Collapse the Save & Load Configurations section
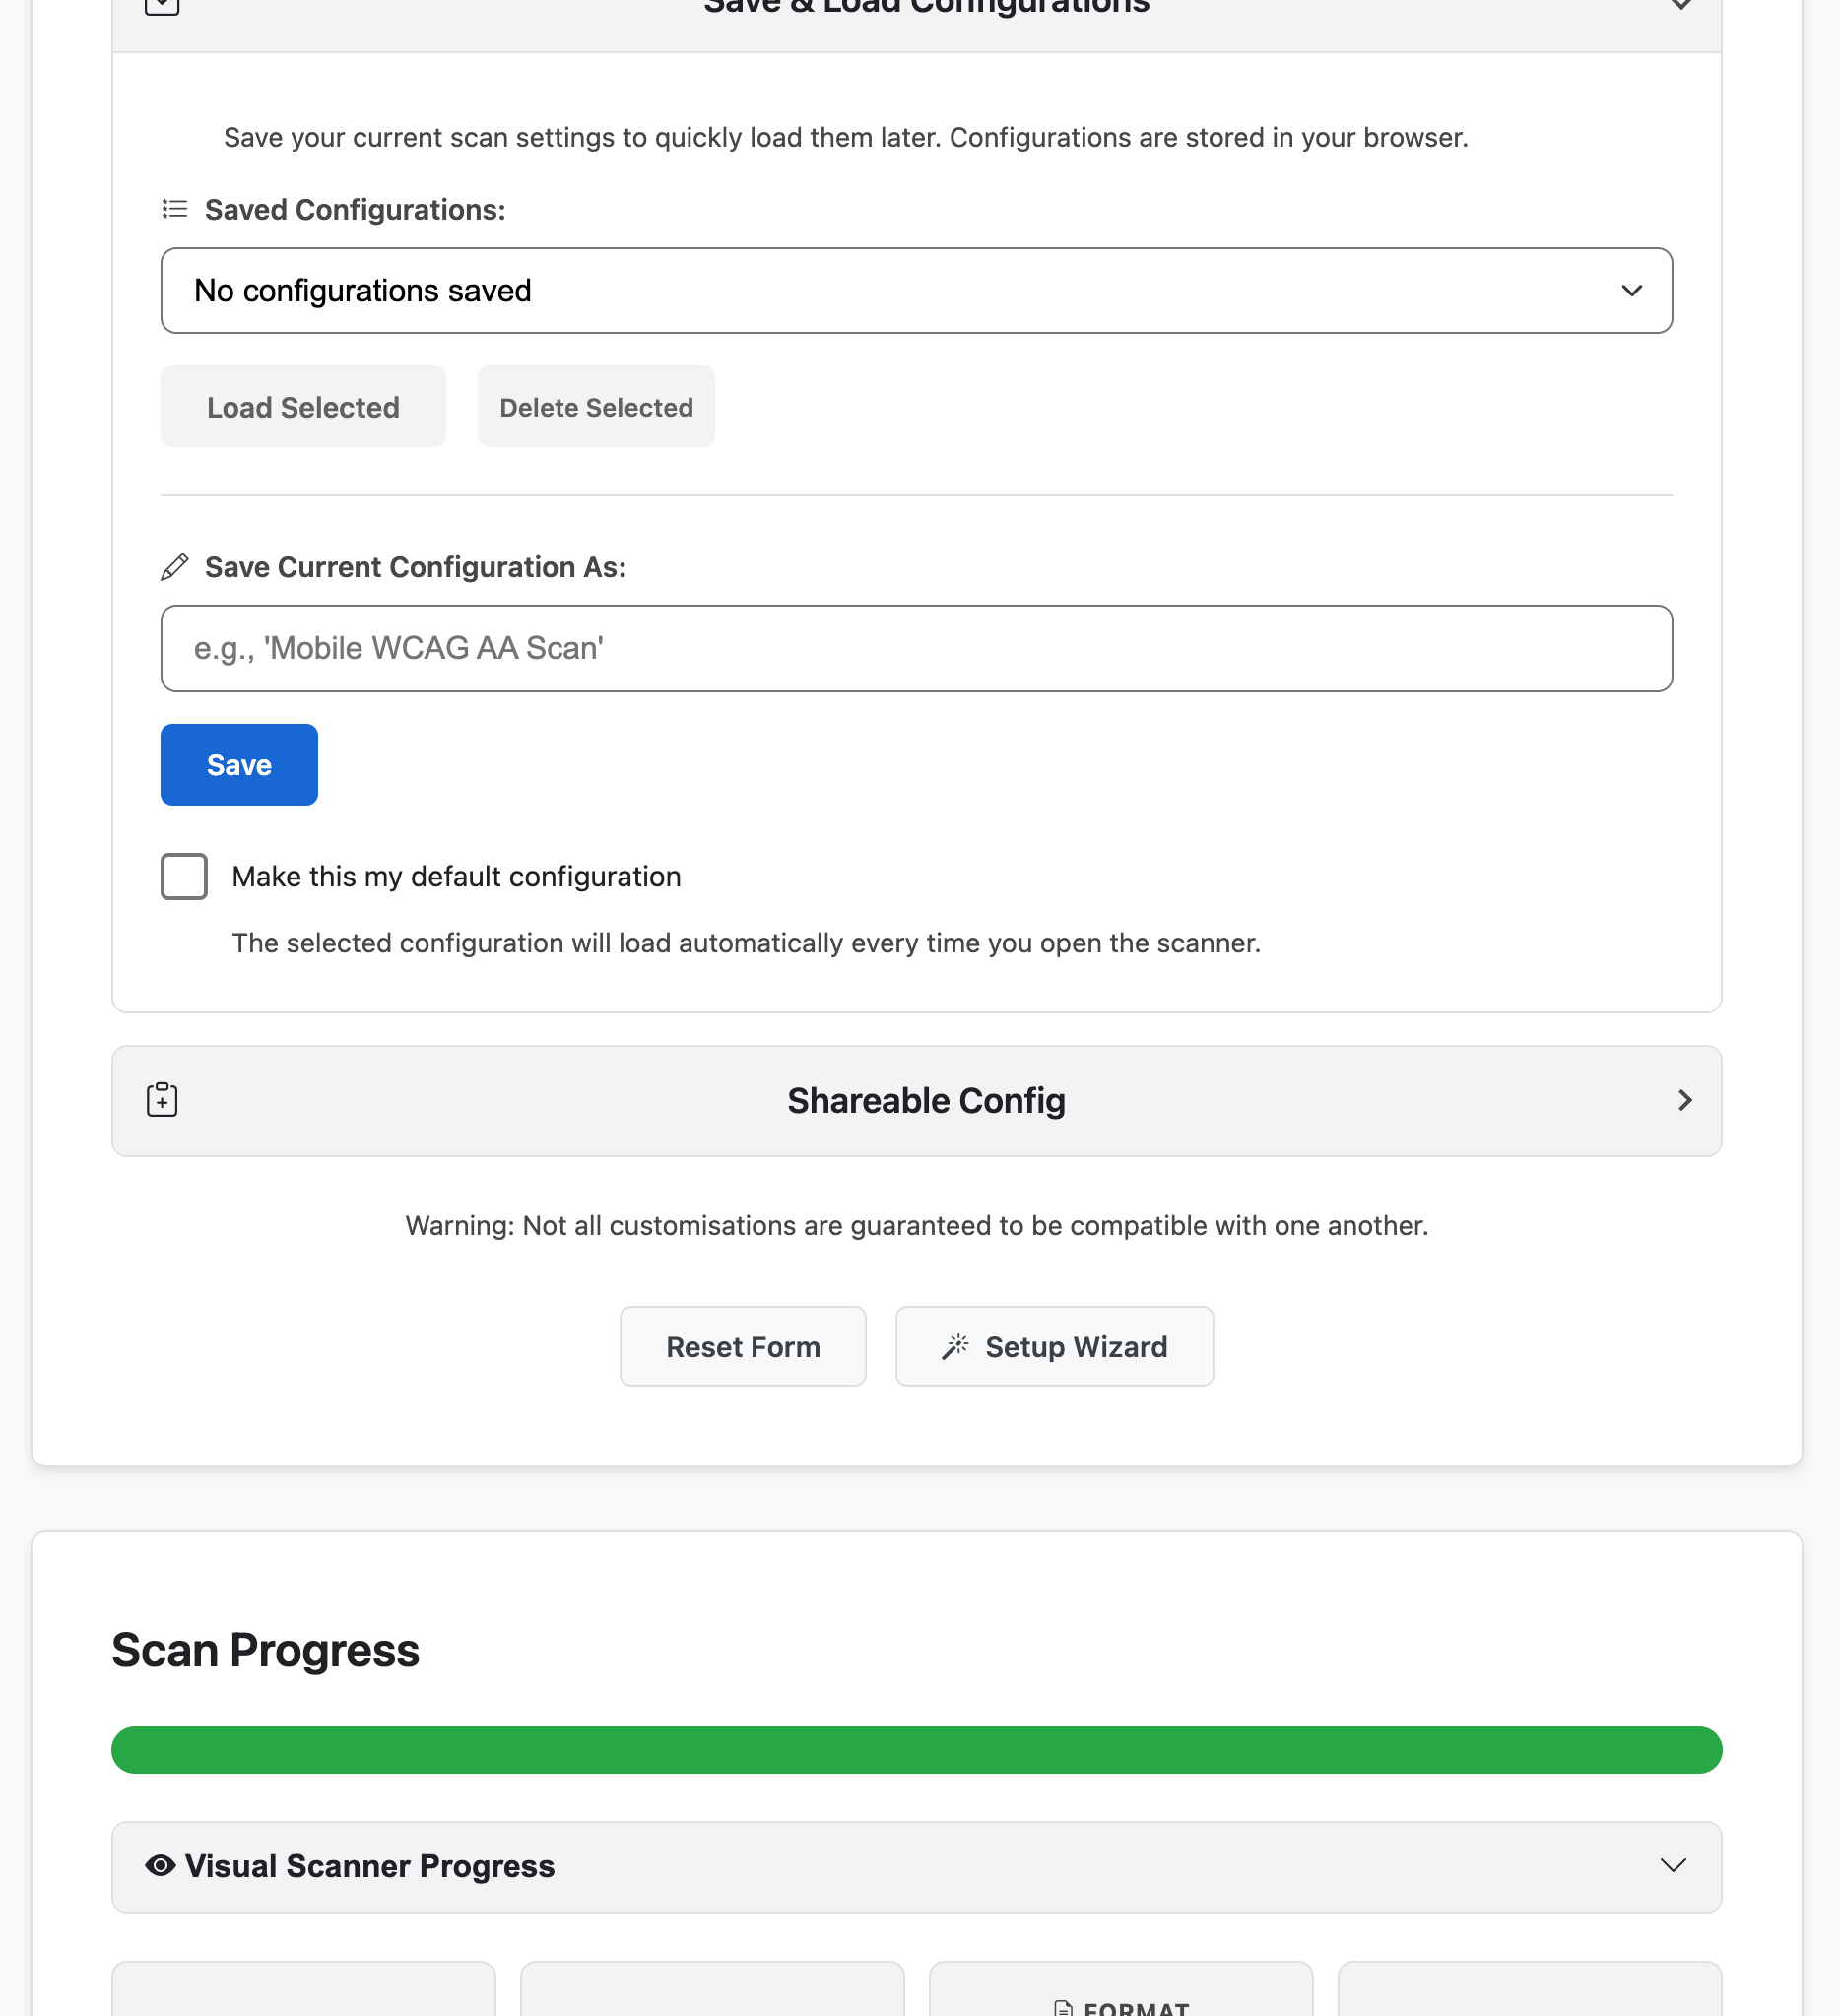Screen dimensions: 1840x2016 pos(1681,6)
